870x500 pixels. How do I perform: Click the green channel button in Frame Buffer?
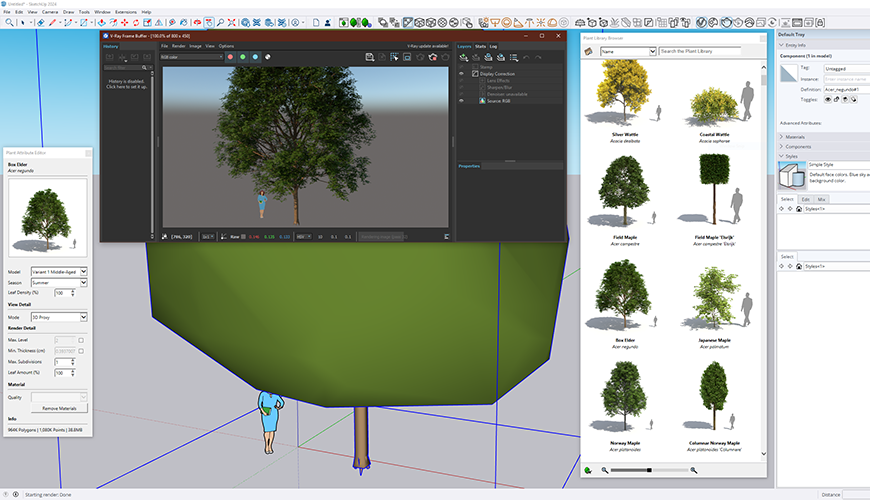(x=242, y=57)
